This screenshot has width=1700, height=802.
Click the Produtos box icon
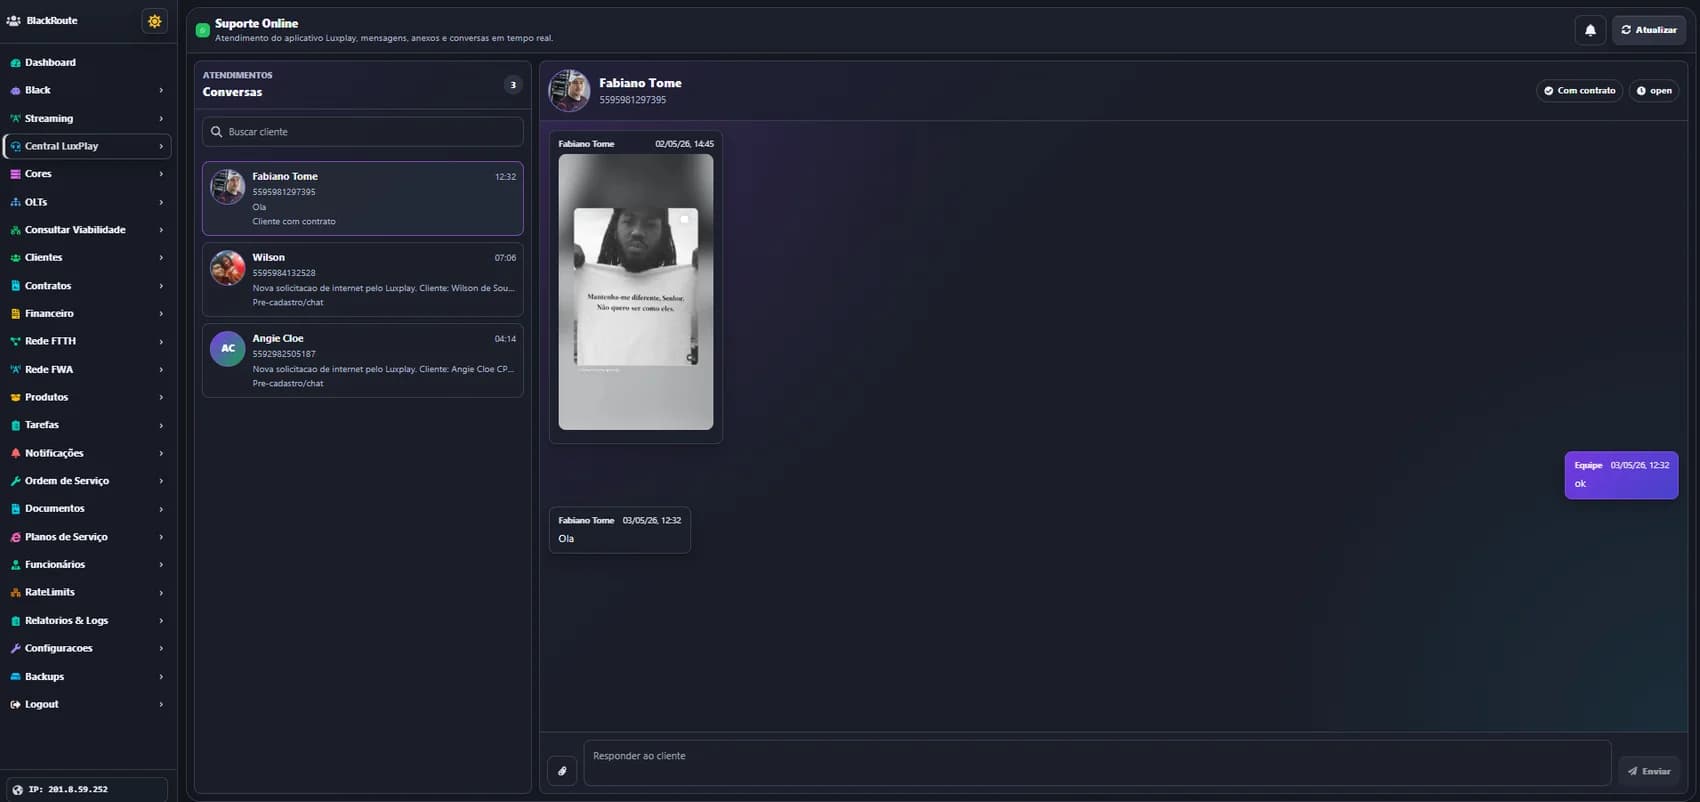[15, 398]
